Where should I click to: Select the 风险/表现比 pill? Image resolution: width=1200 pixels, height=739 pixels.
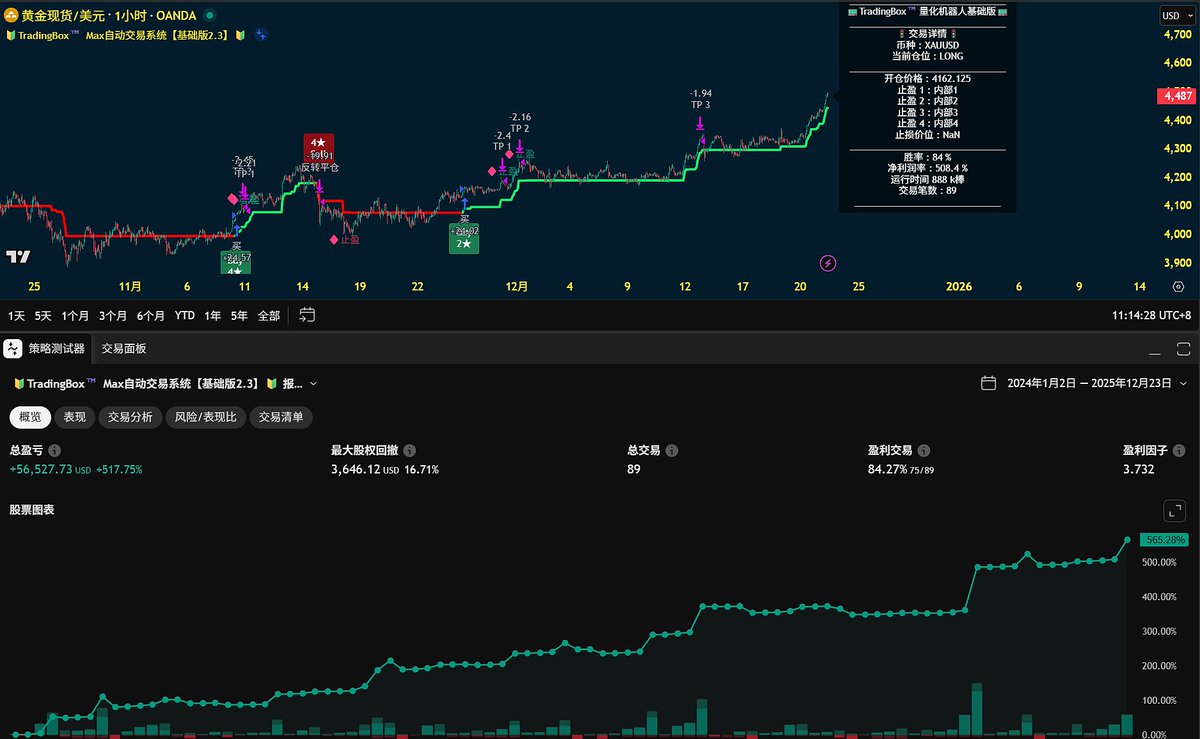point(206,417)
